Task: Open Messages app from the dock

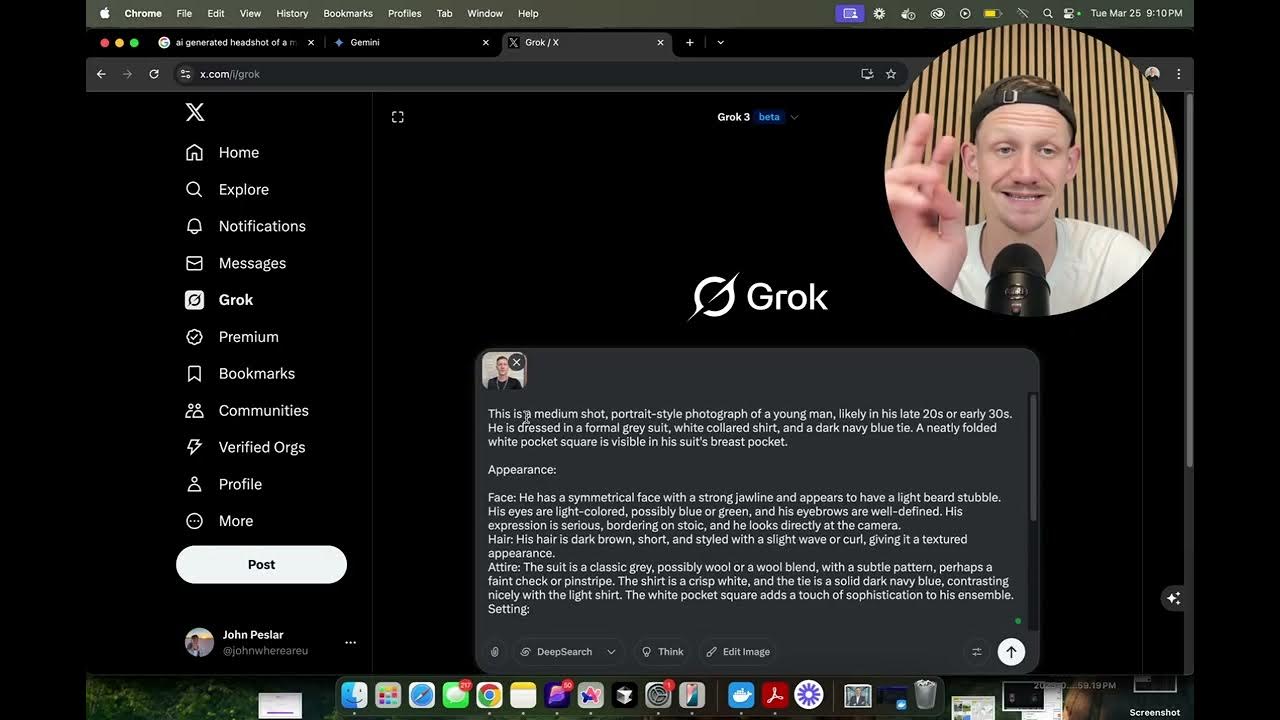Action: pyautogui.click(x=455, y=694)
